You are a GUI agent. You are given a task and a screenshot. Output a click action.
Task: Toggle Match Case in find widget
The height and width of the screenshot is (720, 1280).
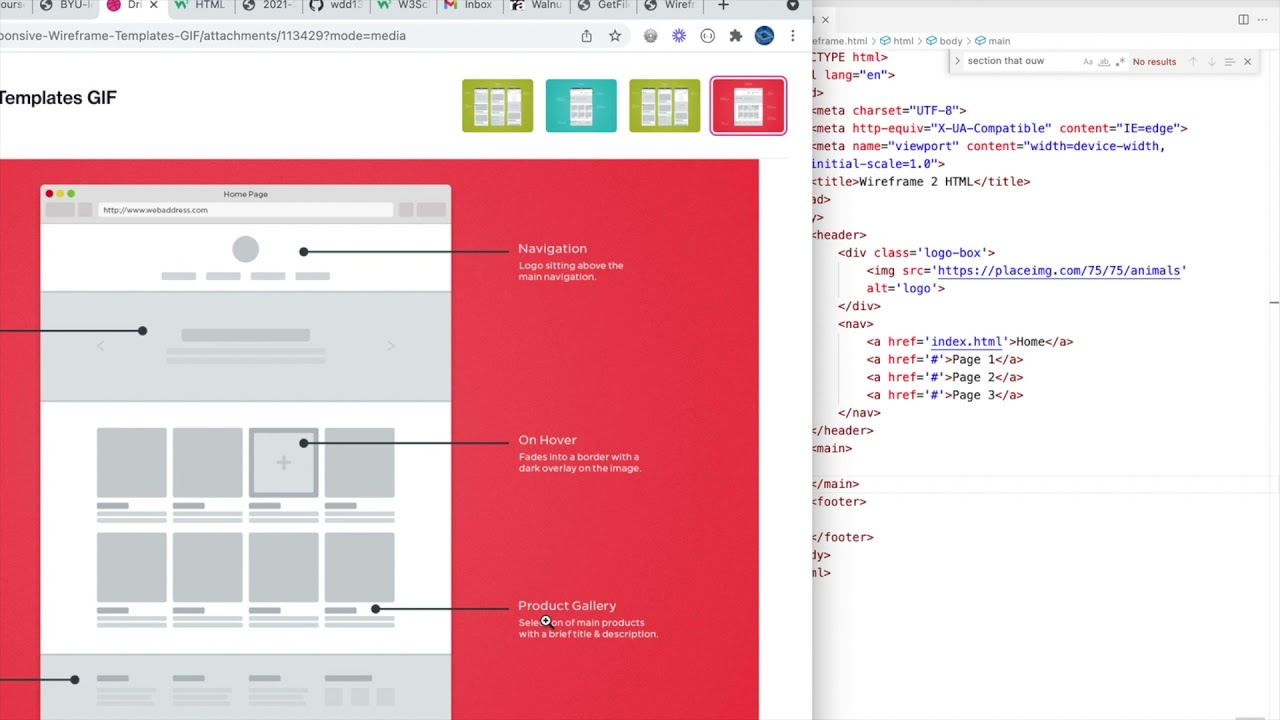pyautogui.click(x=1088, y=62)
